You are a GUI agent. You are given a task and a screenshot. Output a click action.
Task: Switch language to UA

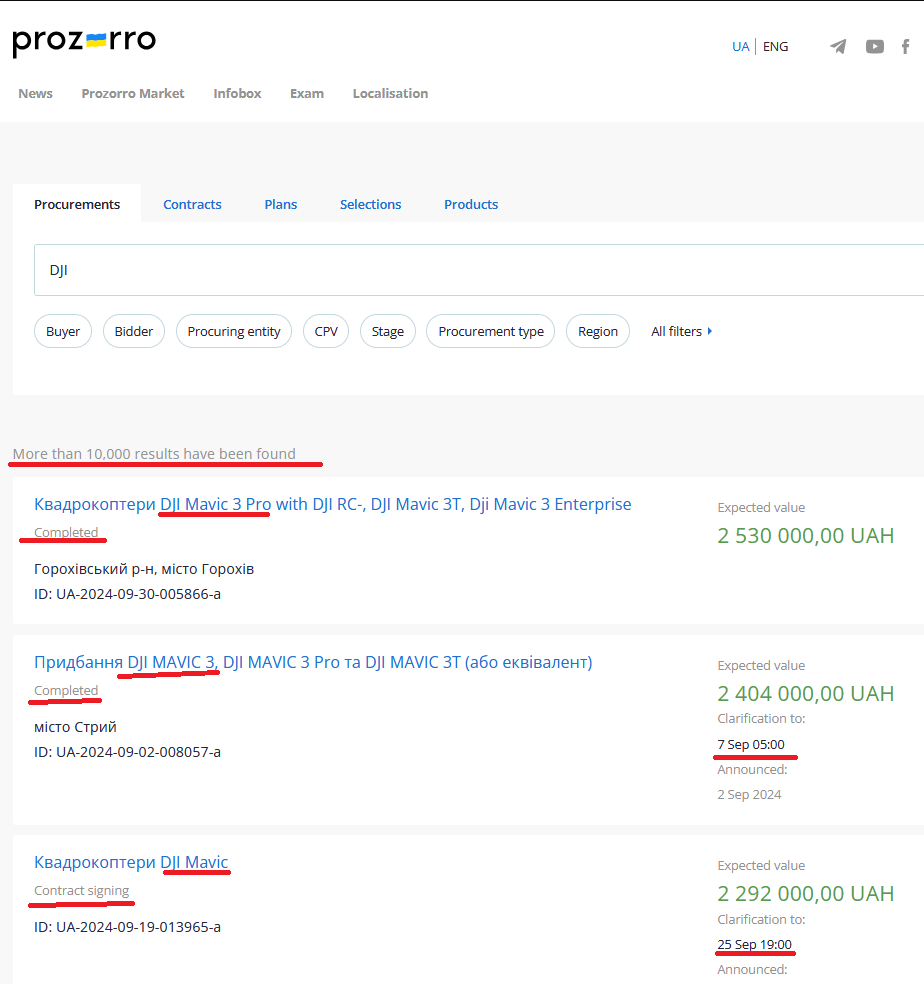point(741,46)
